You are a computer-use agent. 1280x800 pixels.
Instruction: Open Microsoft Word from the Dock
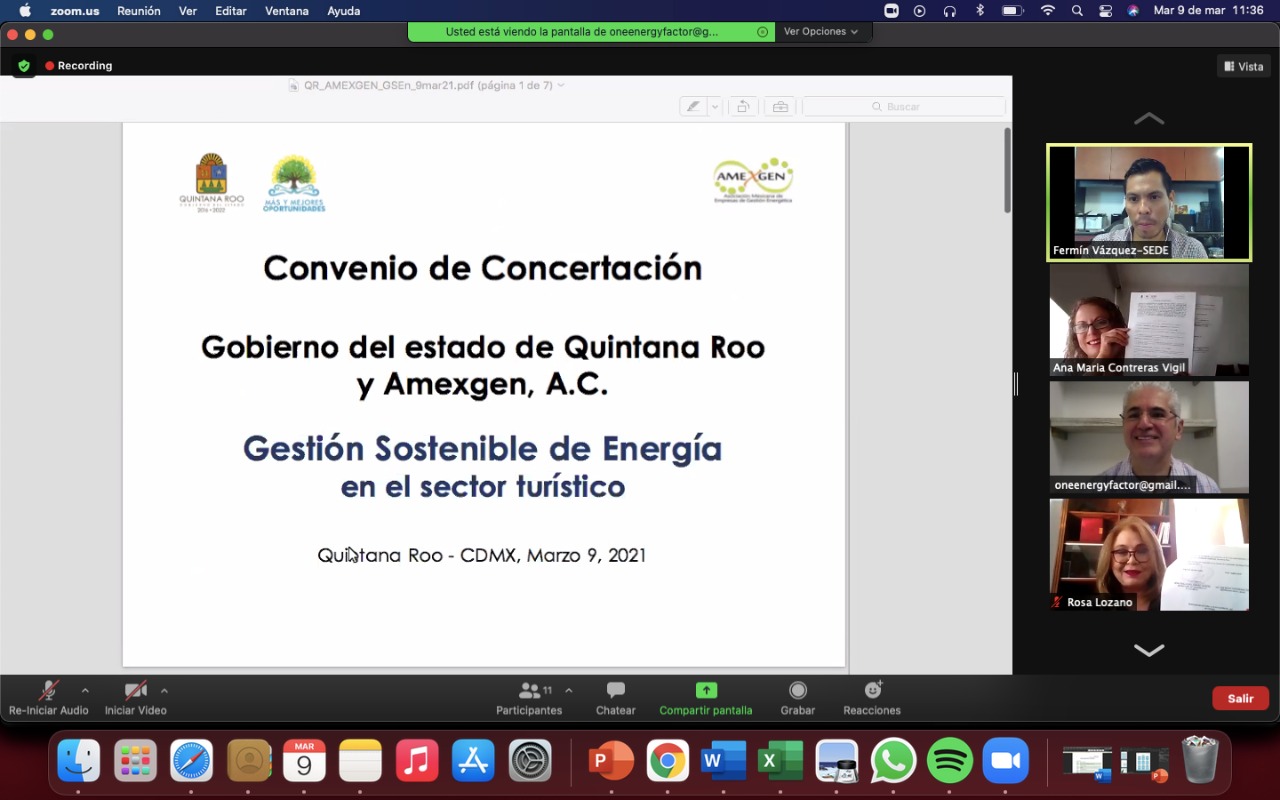724,761
